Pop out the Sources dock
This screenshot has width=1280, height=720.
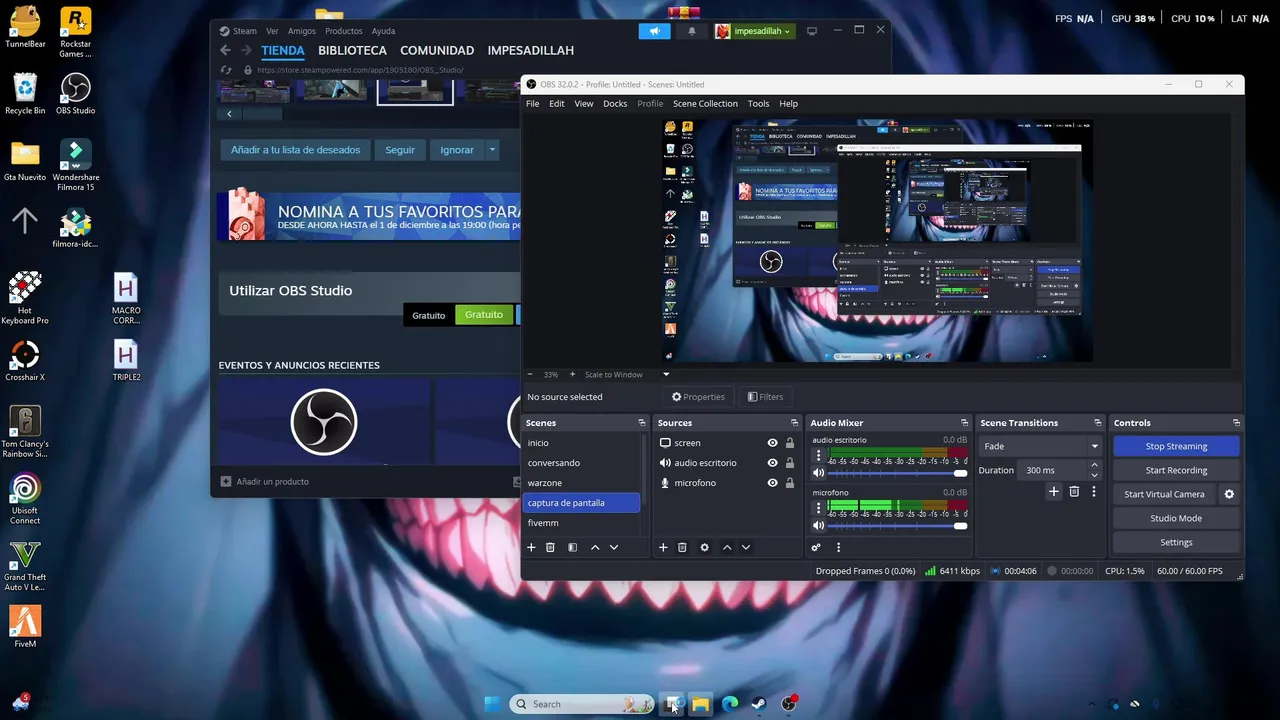(794, 423)
